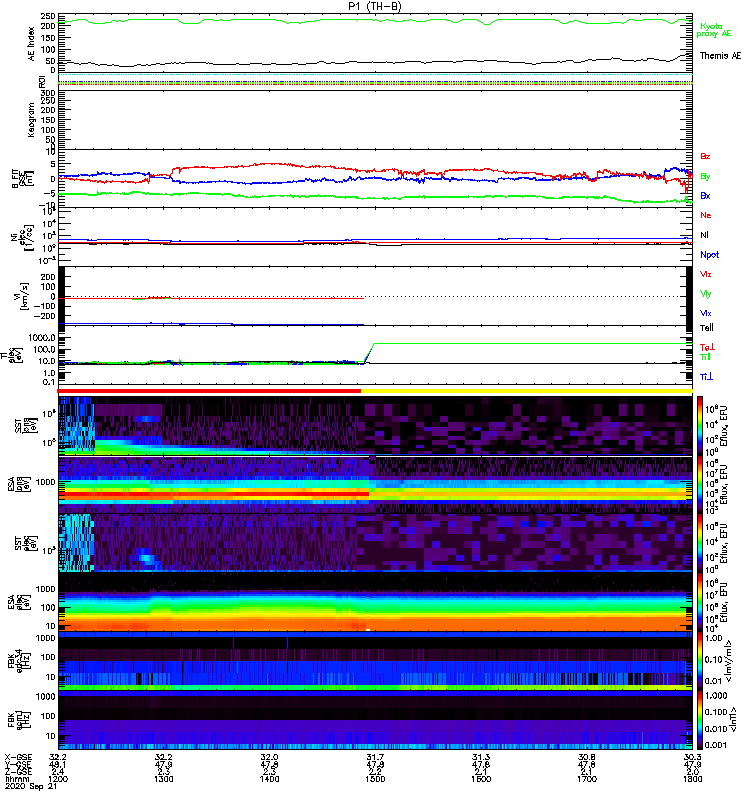Click the "Keogram" y-axis label

coord(32,119)
